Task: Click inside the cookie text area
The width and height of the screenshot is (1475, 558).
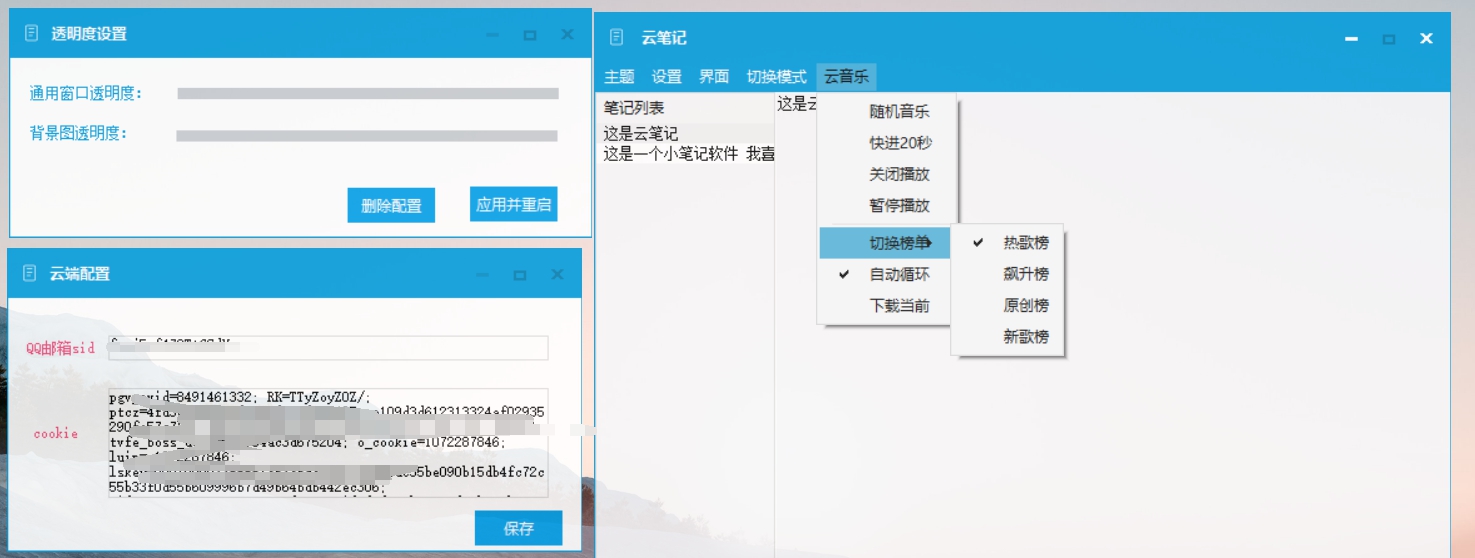Action: [x=328, y=443]
